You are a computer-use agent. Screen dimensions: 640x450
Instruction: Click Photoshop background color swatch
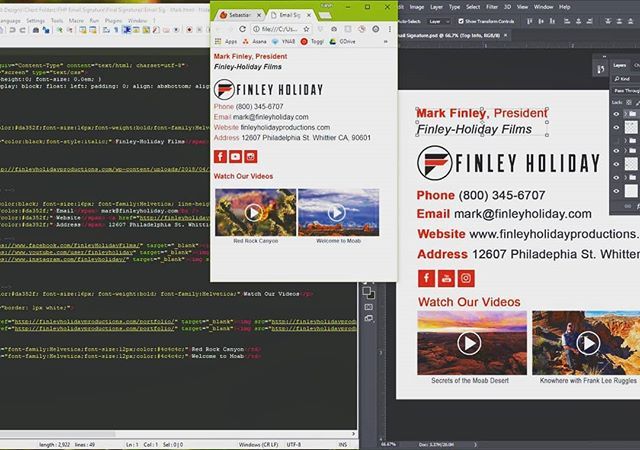[x=371, y=295]
